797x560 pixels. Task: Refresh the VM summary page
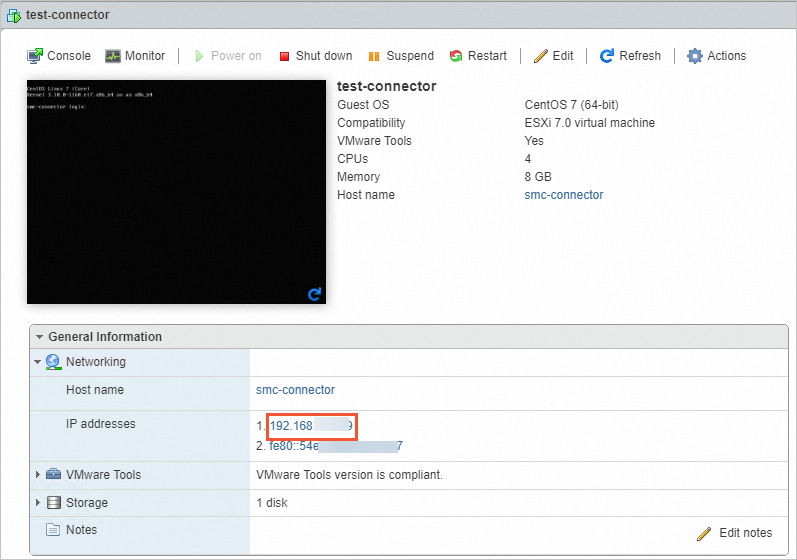630,56
